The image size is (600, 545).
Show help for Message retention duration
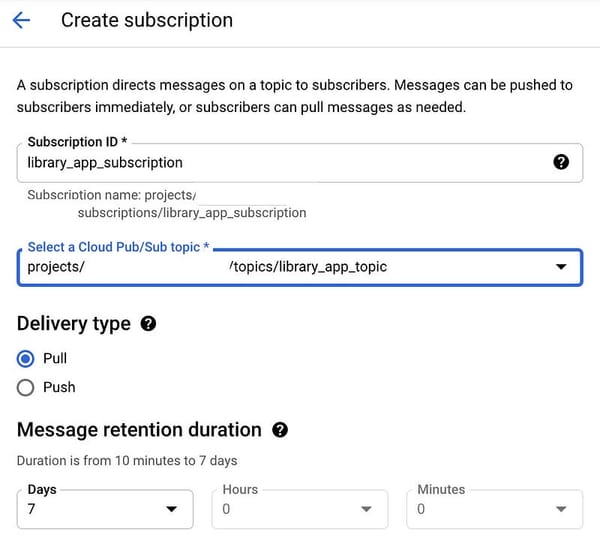coord(280,430)
